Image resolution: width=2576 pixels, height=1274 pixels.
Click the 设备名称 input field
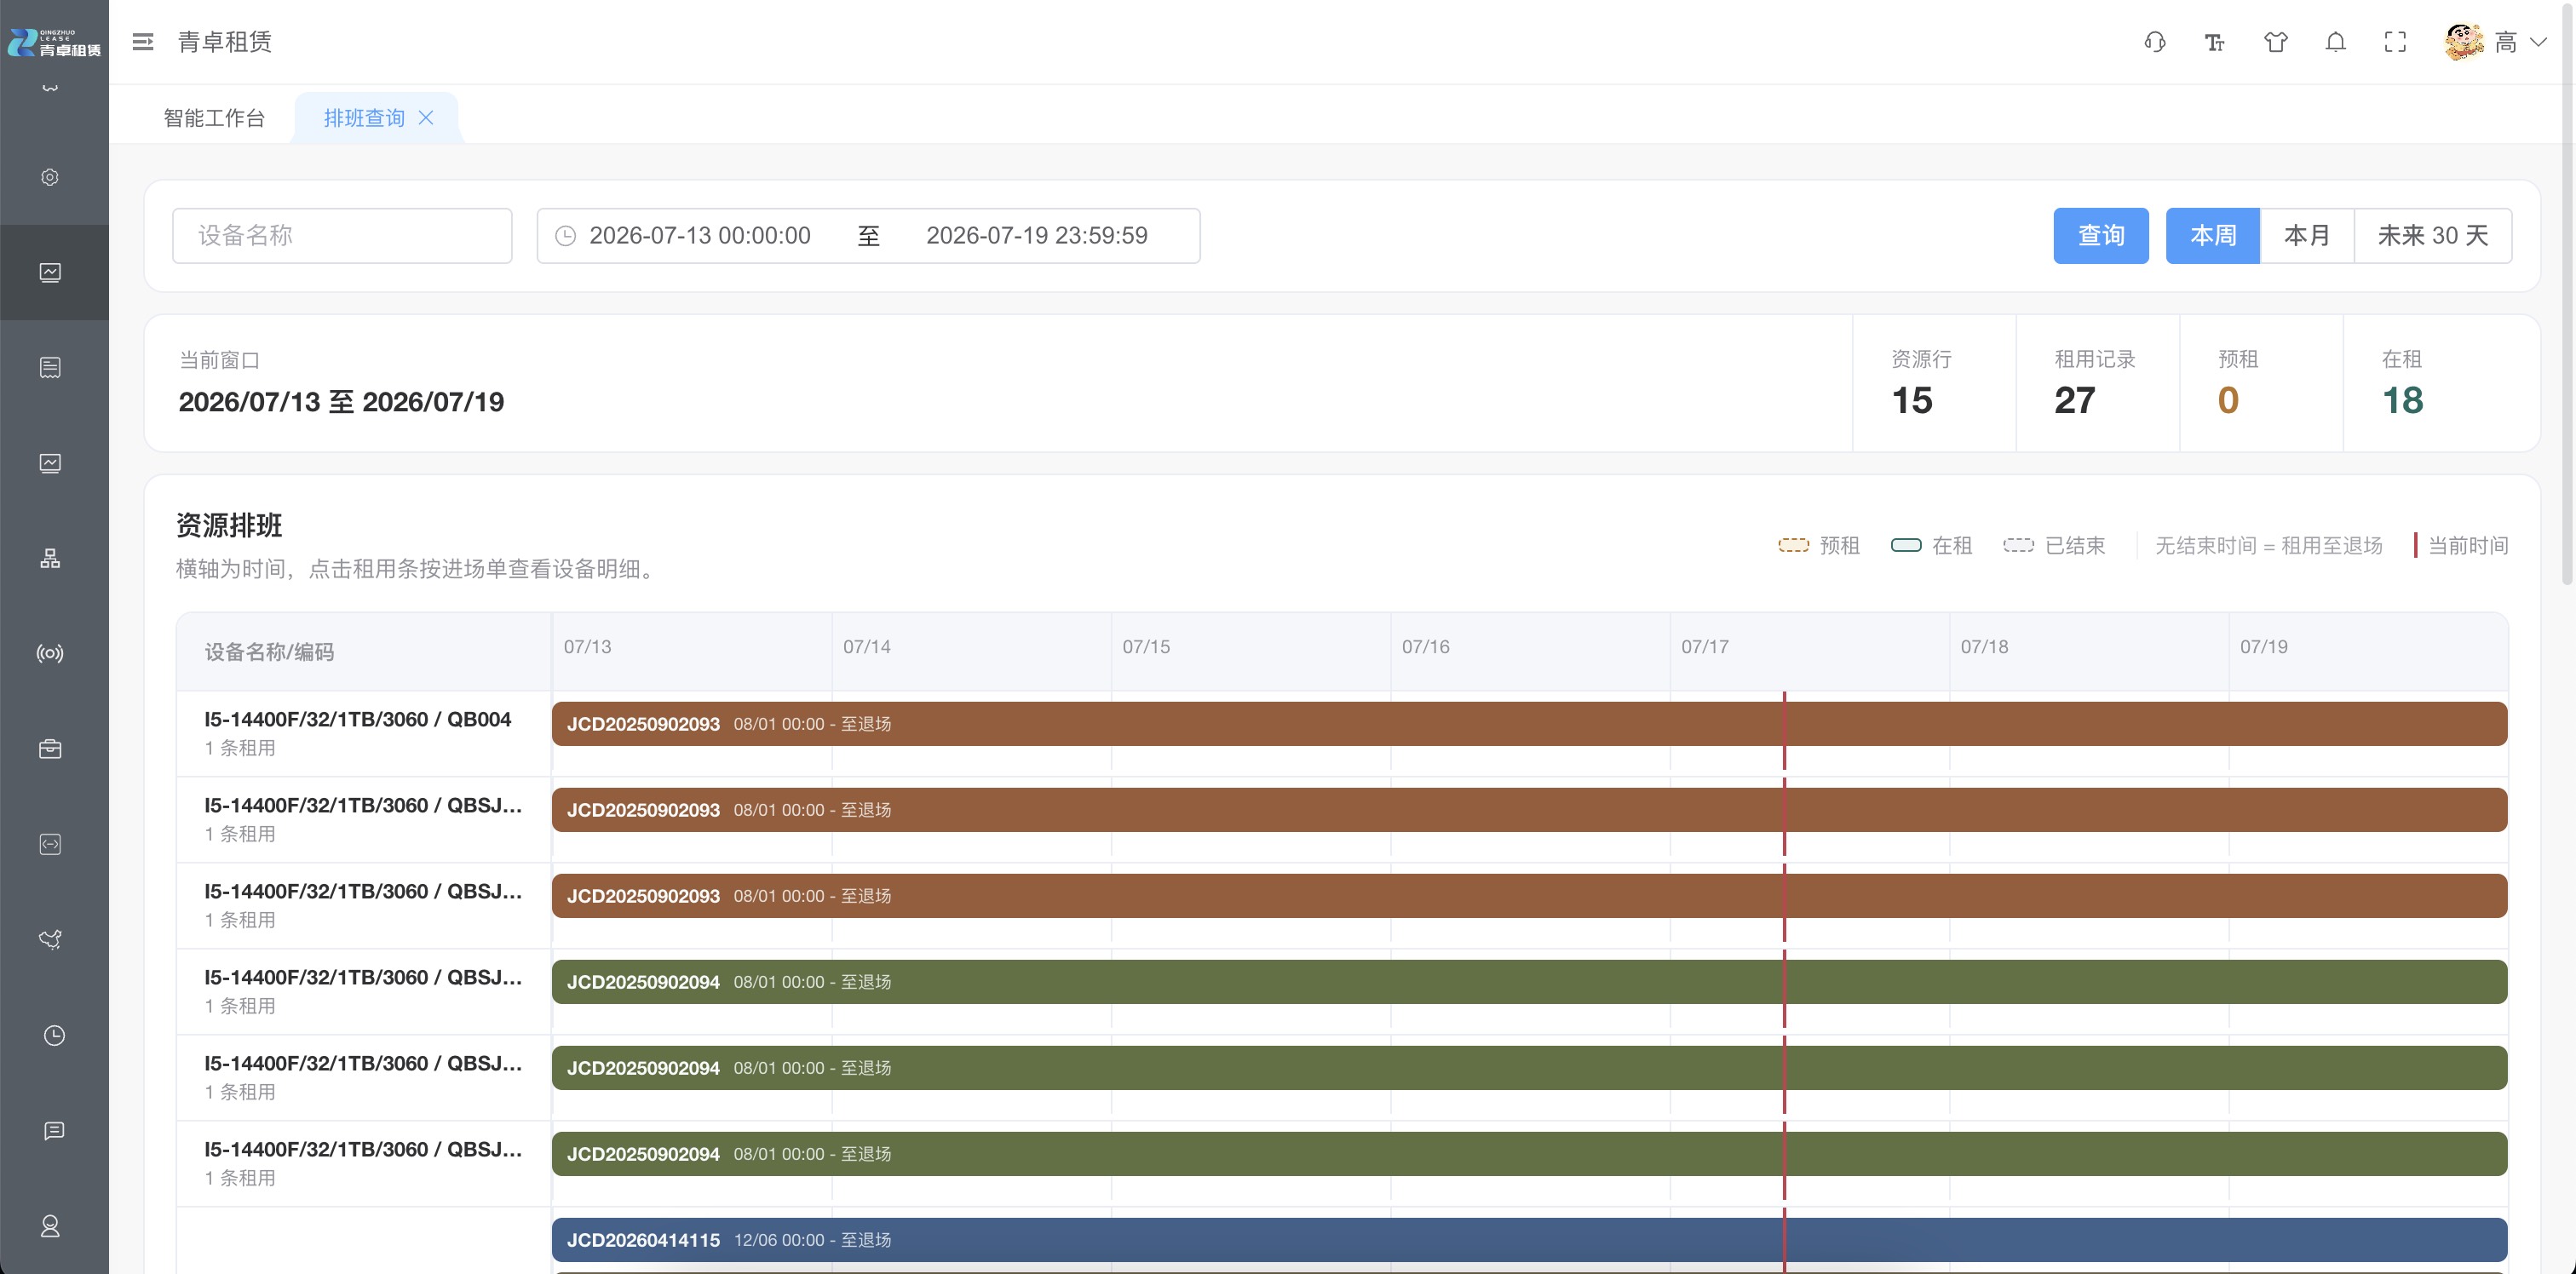point(342,236)
